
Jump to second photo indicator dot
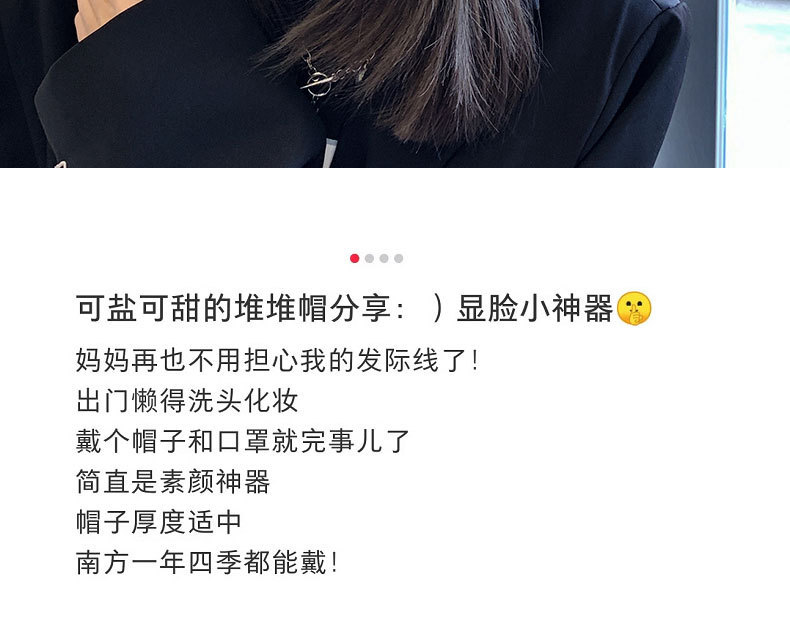pos(369,259)
